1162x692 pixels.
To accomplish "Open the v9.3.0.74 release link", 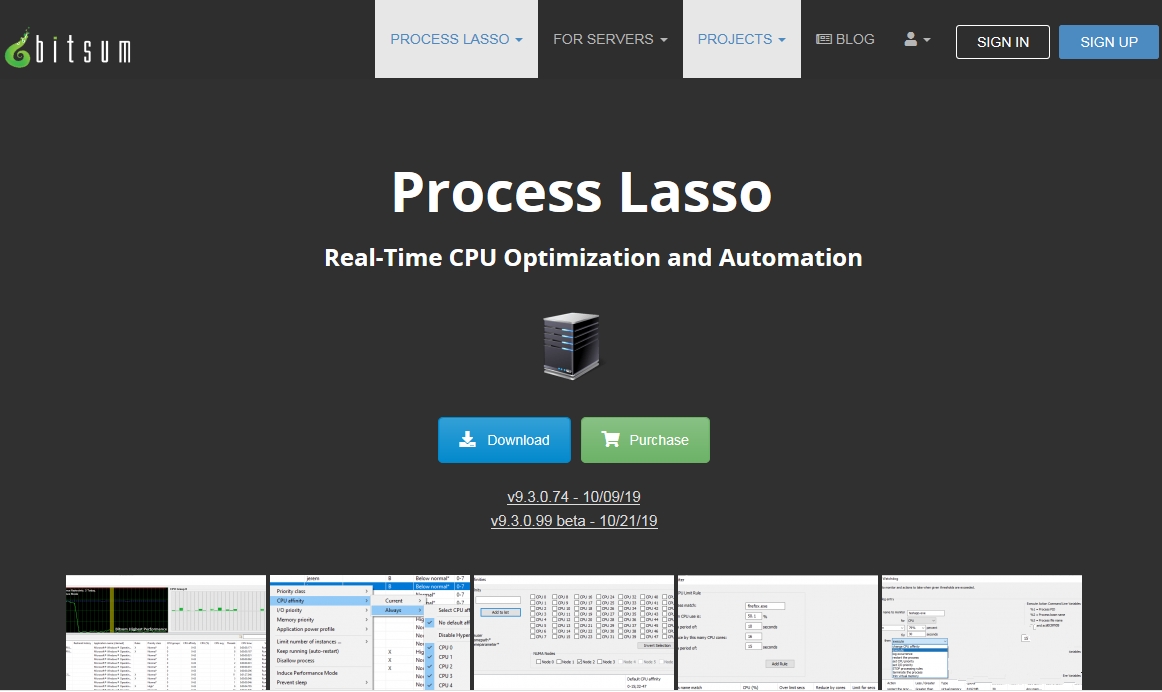I will [574, 497].
